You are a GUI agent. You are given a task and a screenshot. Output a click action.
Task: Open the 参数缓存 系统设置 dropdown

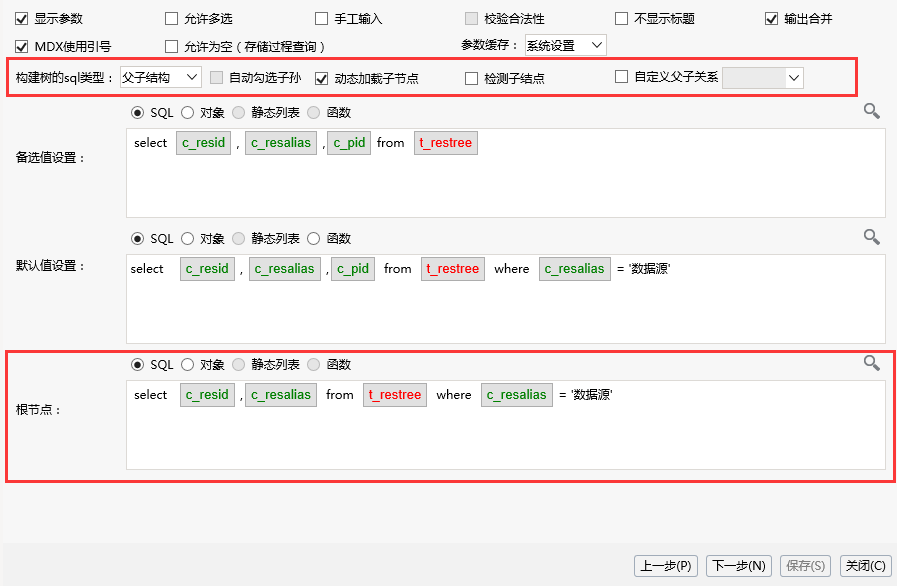click(x=565, y=45)
